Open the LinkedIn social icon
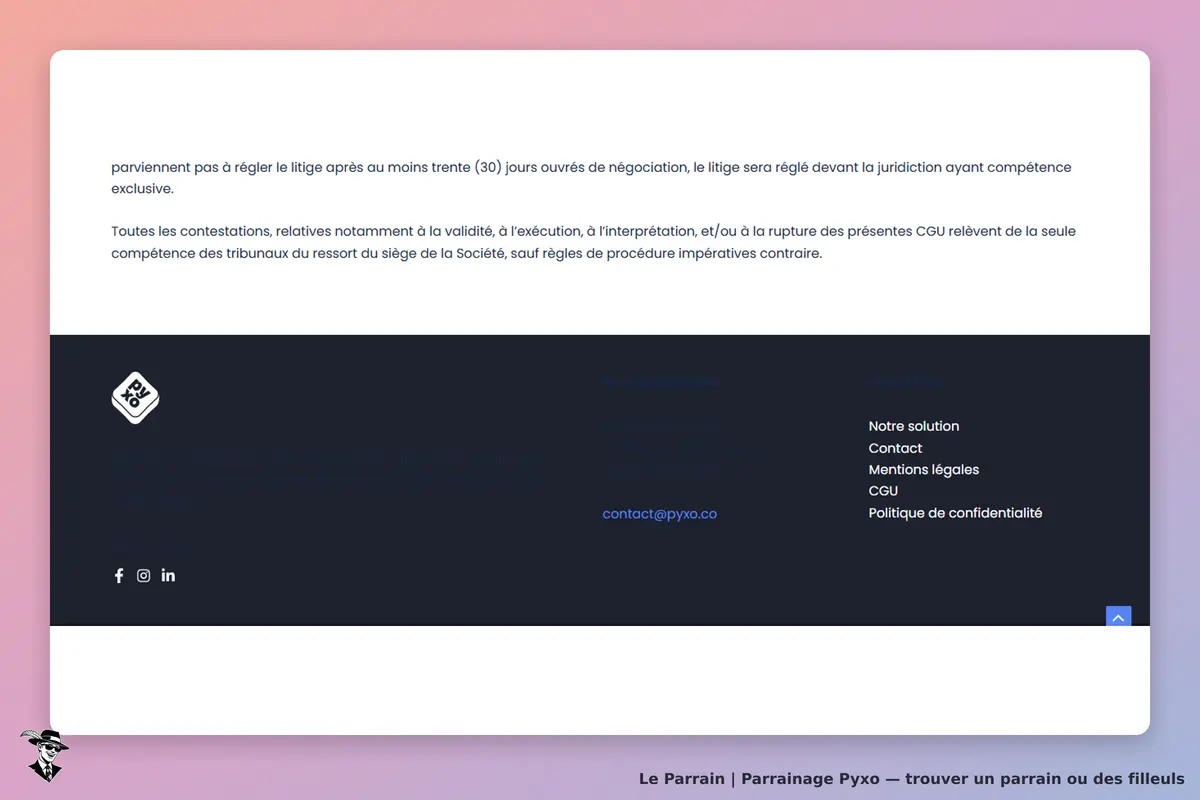This screenshot has width=1200, height=800. tap(168, 576)
